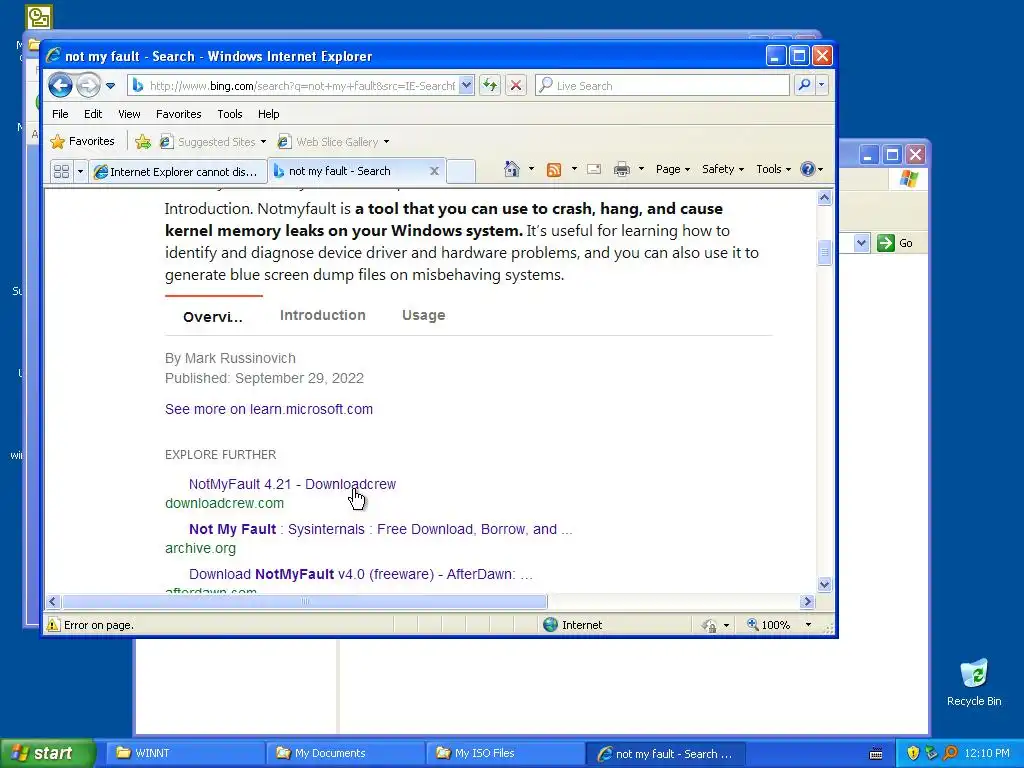Select the Usage tab

pos(424,315)
